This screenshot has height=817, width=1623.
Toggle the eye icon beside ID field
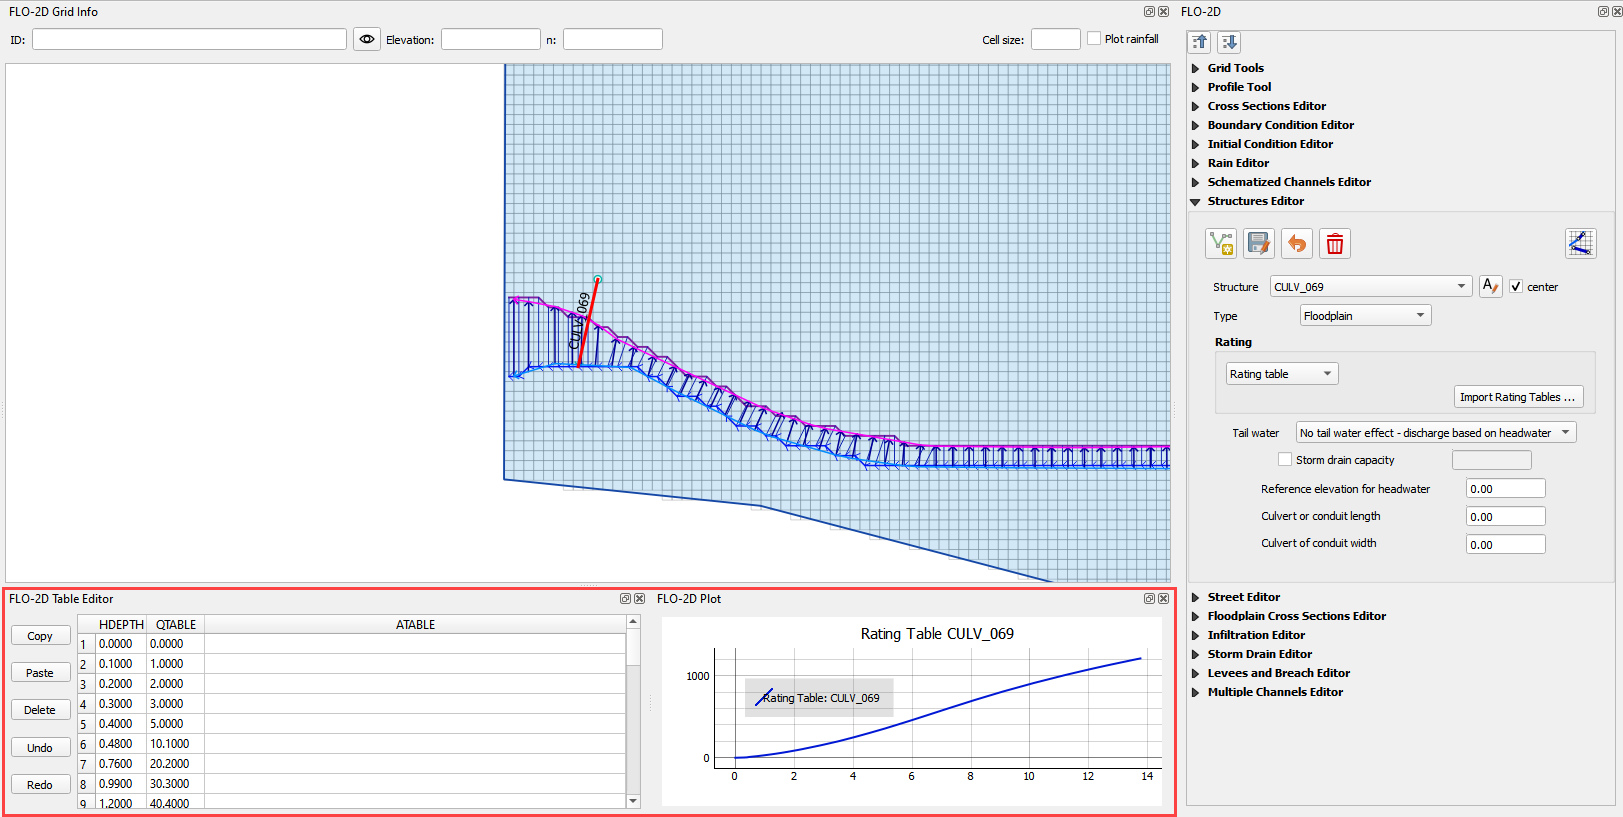[367, 39]
